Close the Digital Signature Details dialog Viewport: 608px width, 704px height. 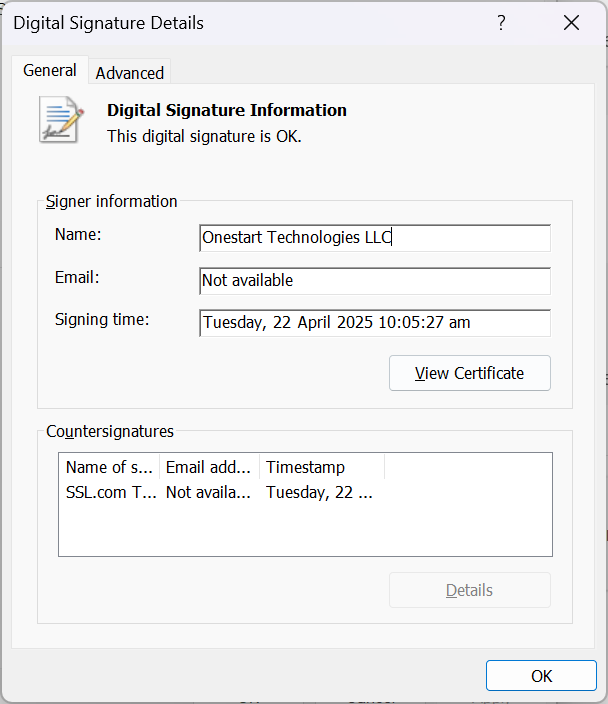coord(571,22)
